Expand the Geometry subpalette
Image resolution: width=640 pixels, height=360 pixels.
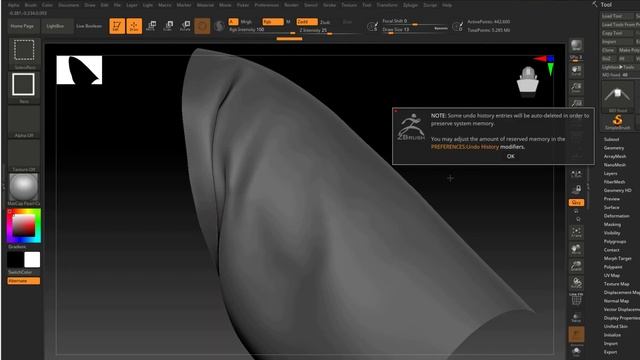click(614, 148)
